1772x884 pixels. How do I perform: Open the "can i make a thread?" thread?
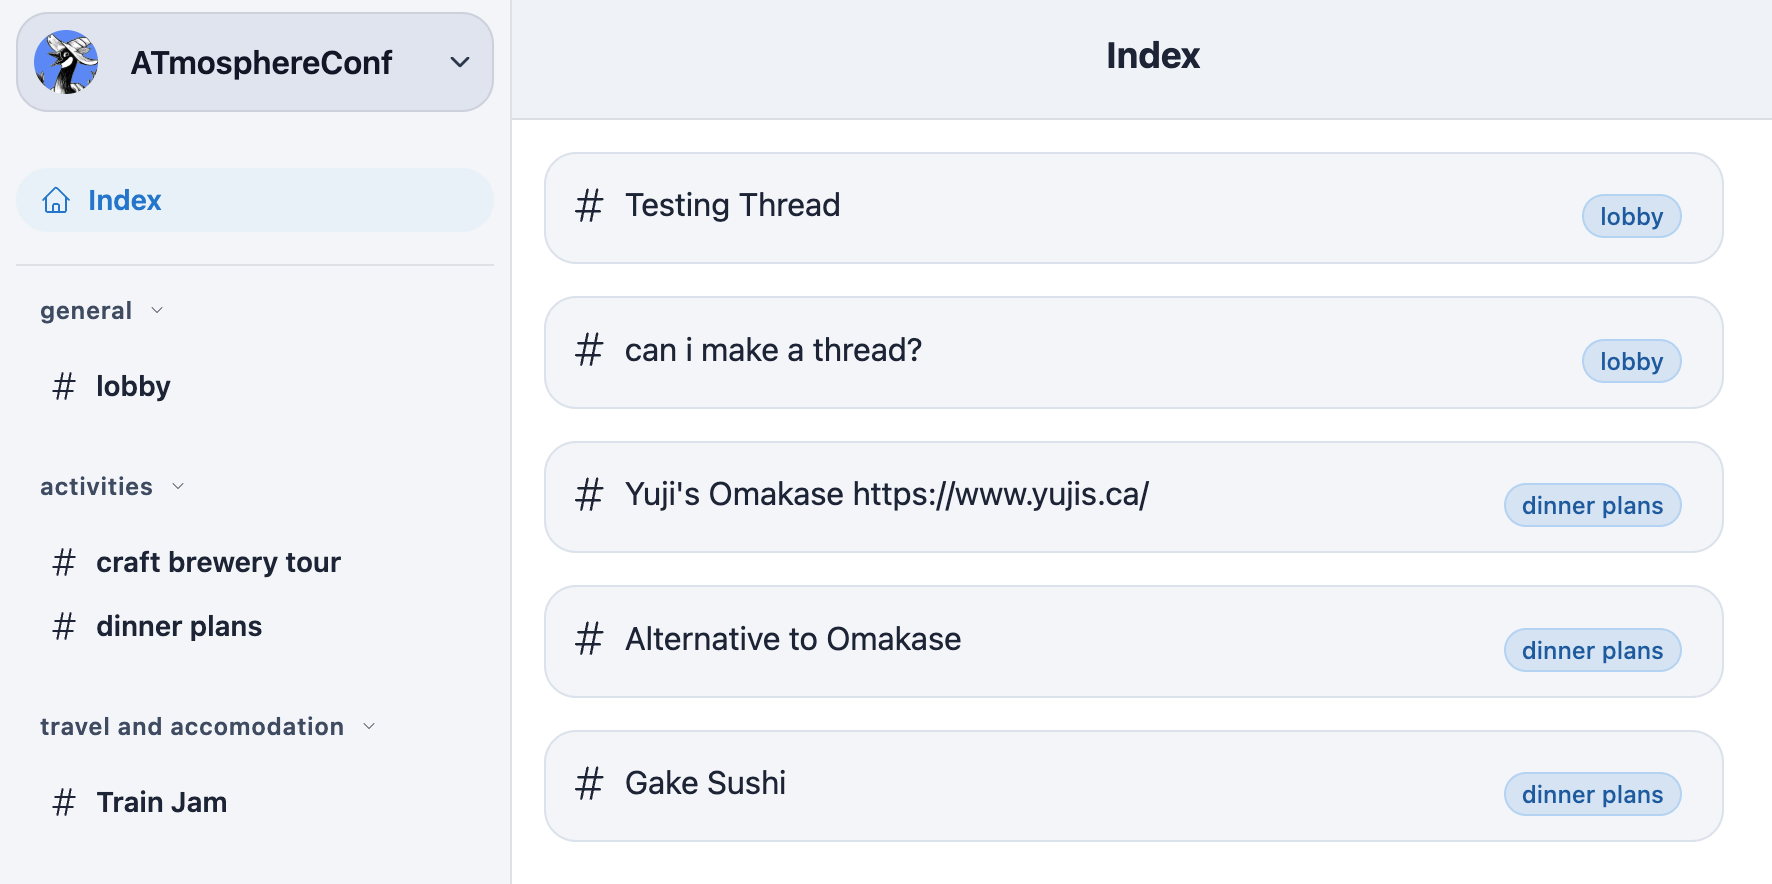tap(773, 351)
